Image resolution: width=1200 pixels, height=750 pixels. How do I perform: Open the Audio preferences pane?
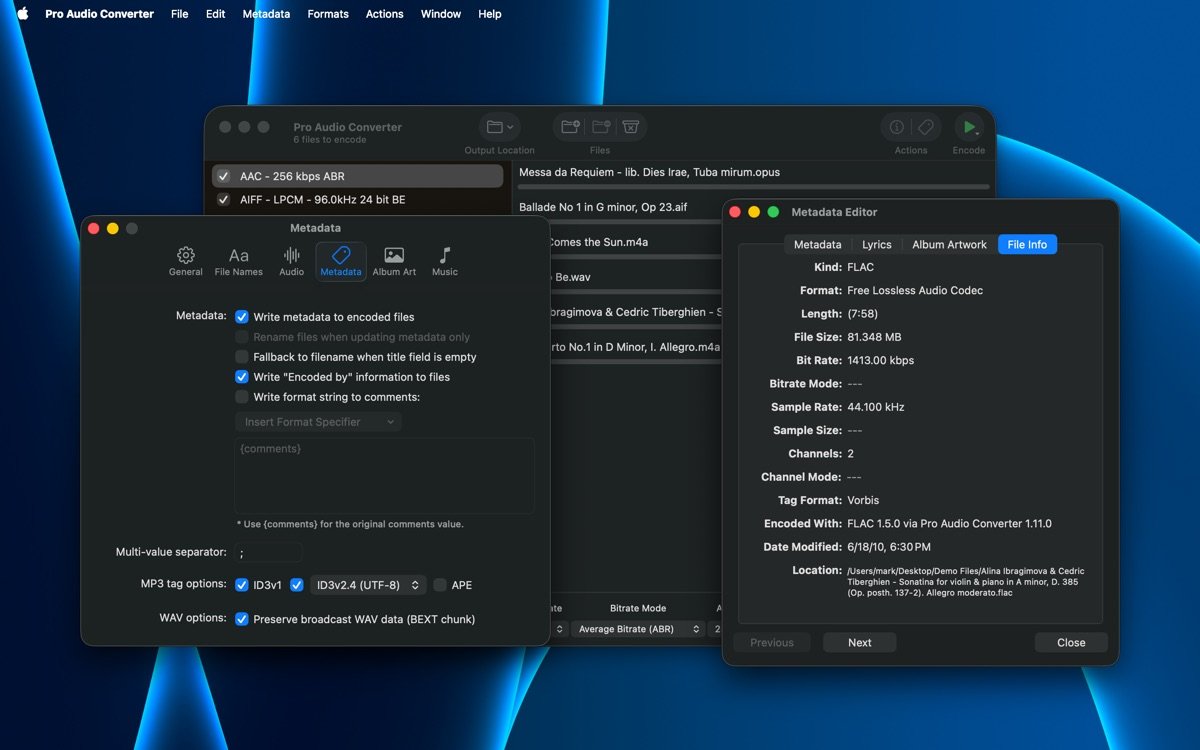click(291, 261)
